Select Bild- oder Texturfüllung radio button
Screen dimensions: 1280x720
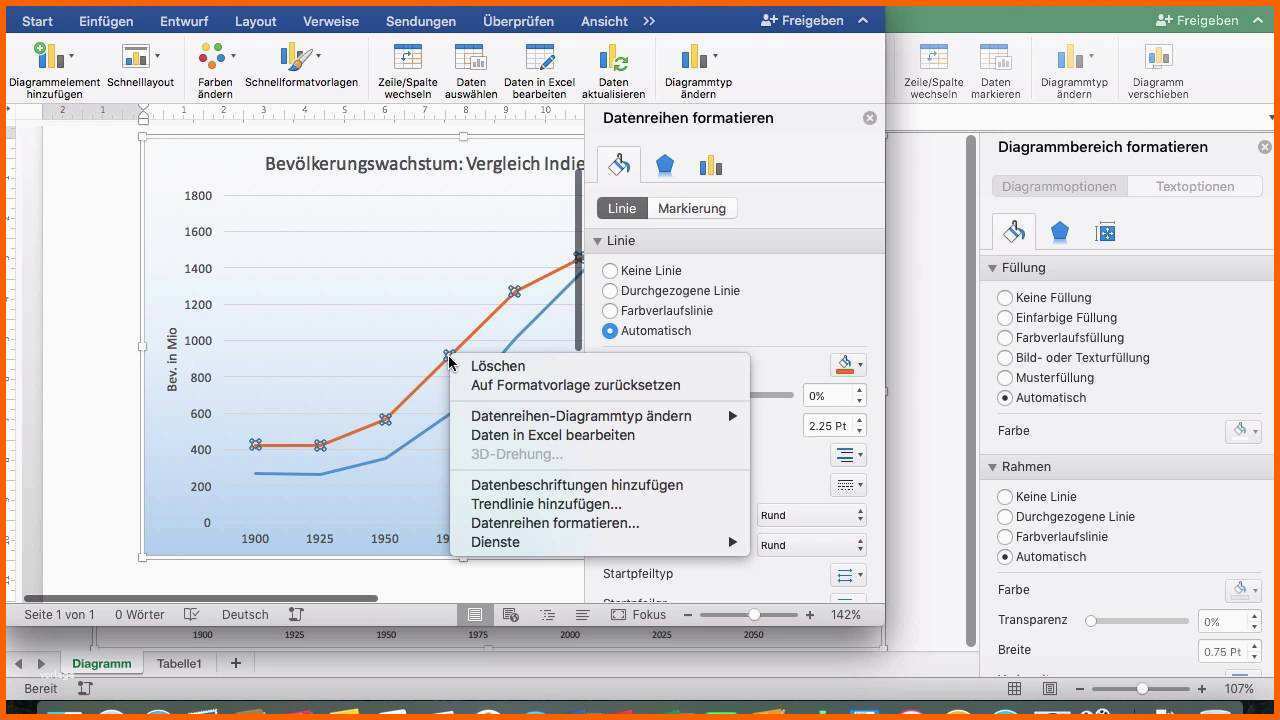click(x=1005, y=358)
